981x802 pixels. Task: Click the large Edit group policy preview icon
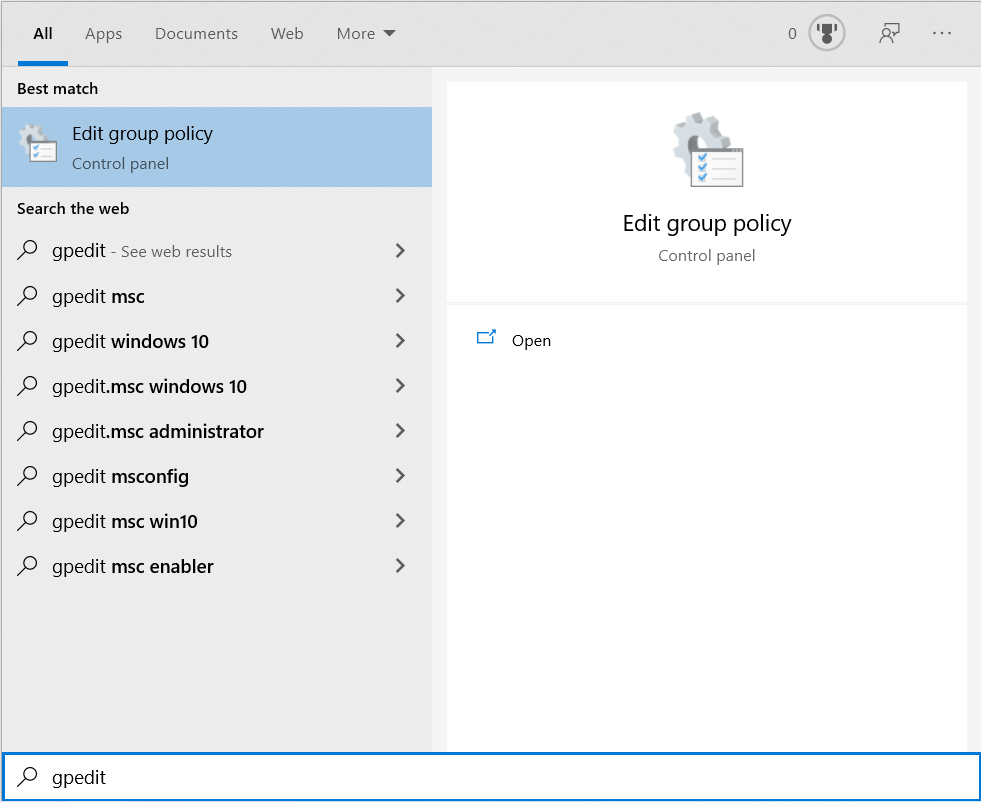point(707,150)
